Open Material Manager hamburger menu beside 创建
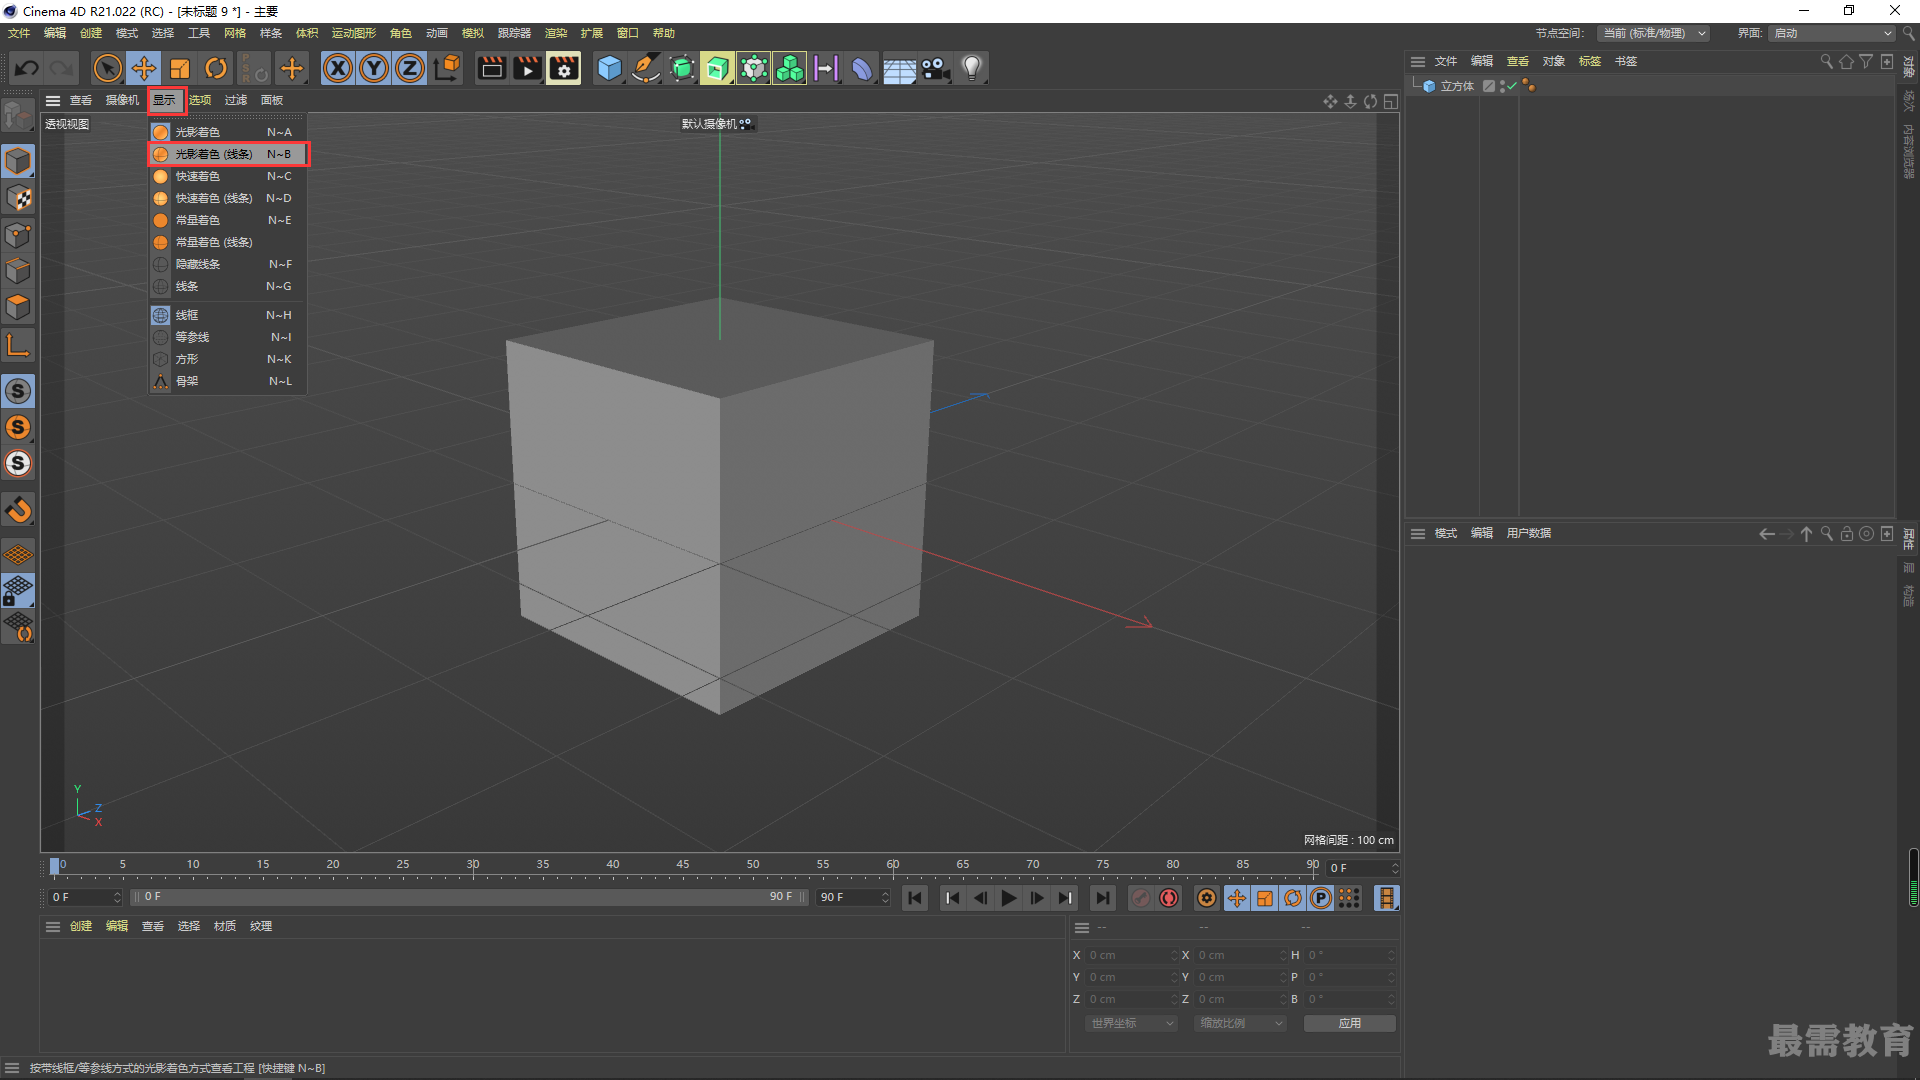This screenshot has height=1080, width=1920. tap(52, 927)
